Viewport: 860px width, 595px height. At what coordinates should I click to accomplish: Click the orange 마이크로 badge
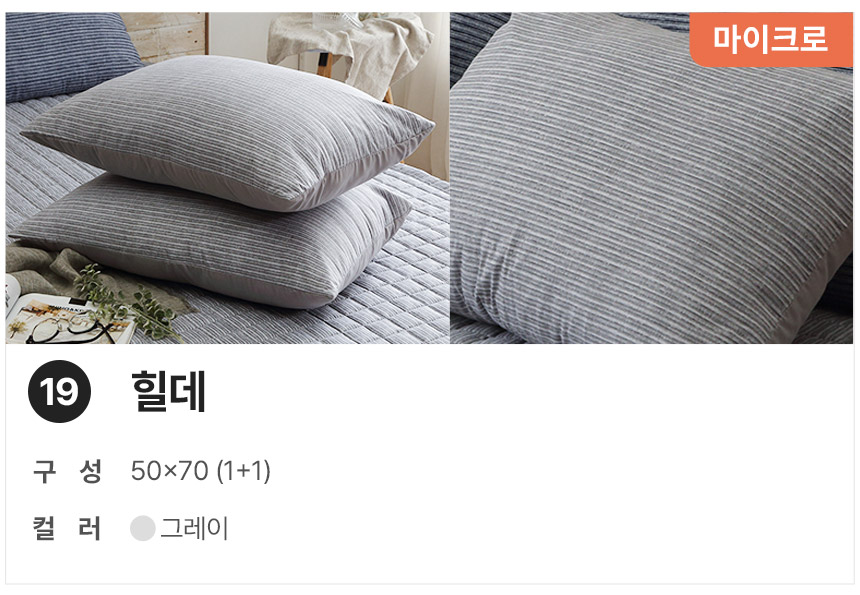point(771,39)
